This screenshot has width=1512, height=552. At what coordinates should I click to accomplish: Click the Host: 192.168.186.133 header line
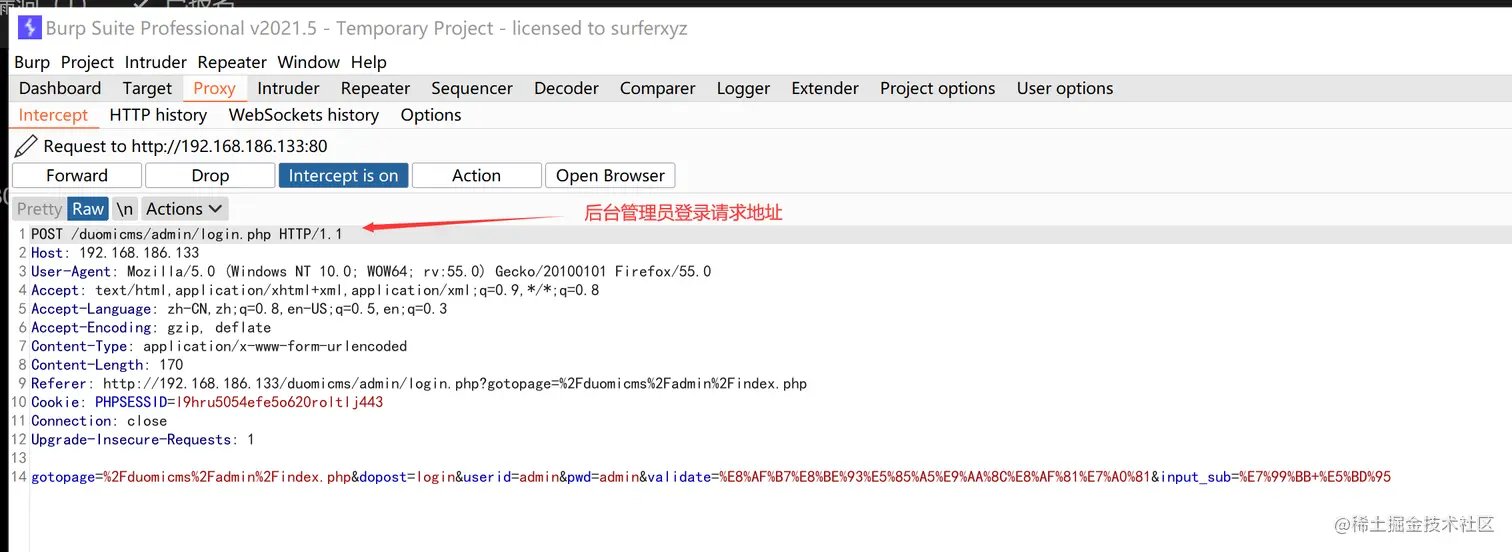tap(115, 253)
